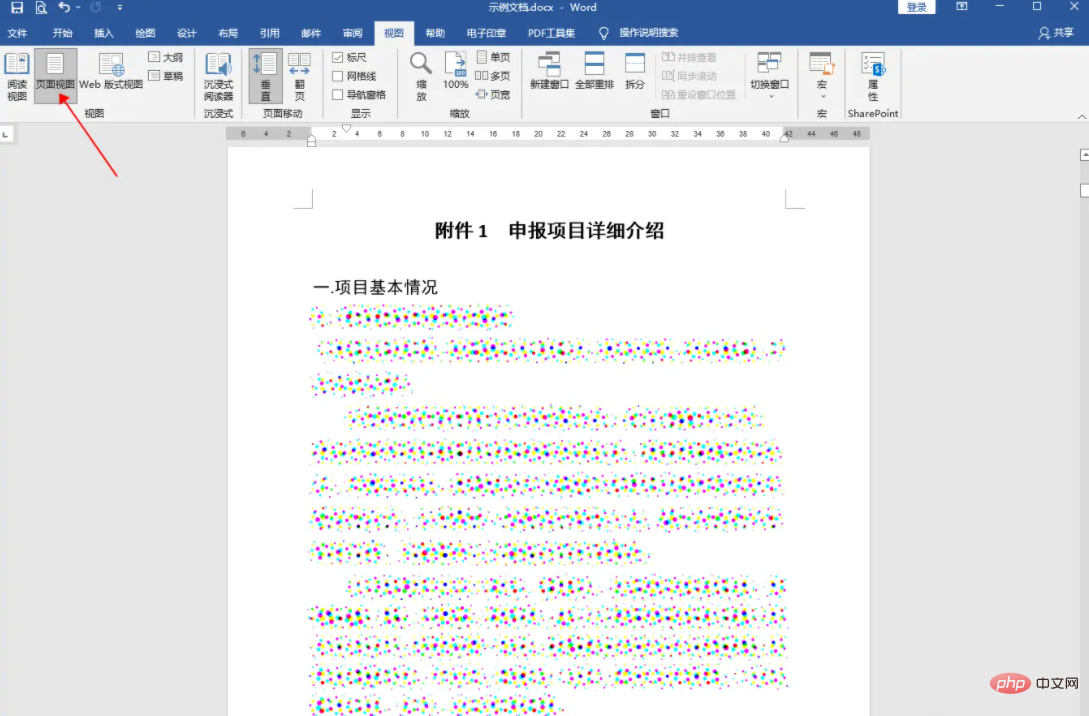
Task: Click the Share (共享) button
Action: click(x=1056, y=33)
